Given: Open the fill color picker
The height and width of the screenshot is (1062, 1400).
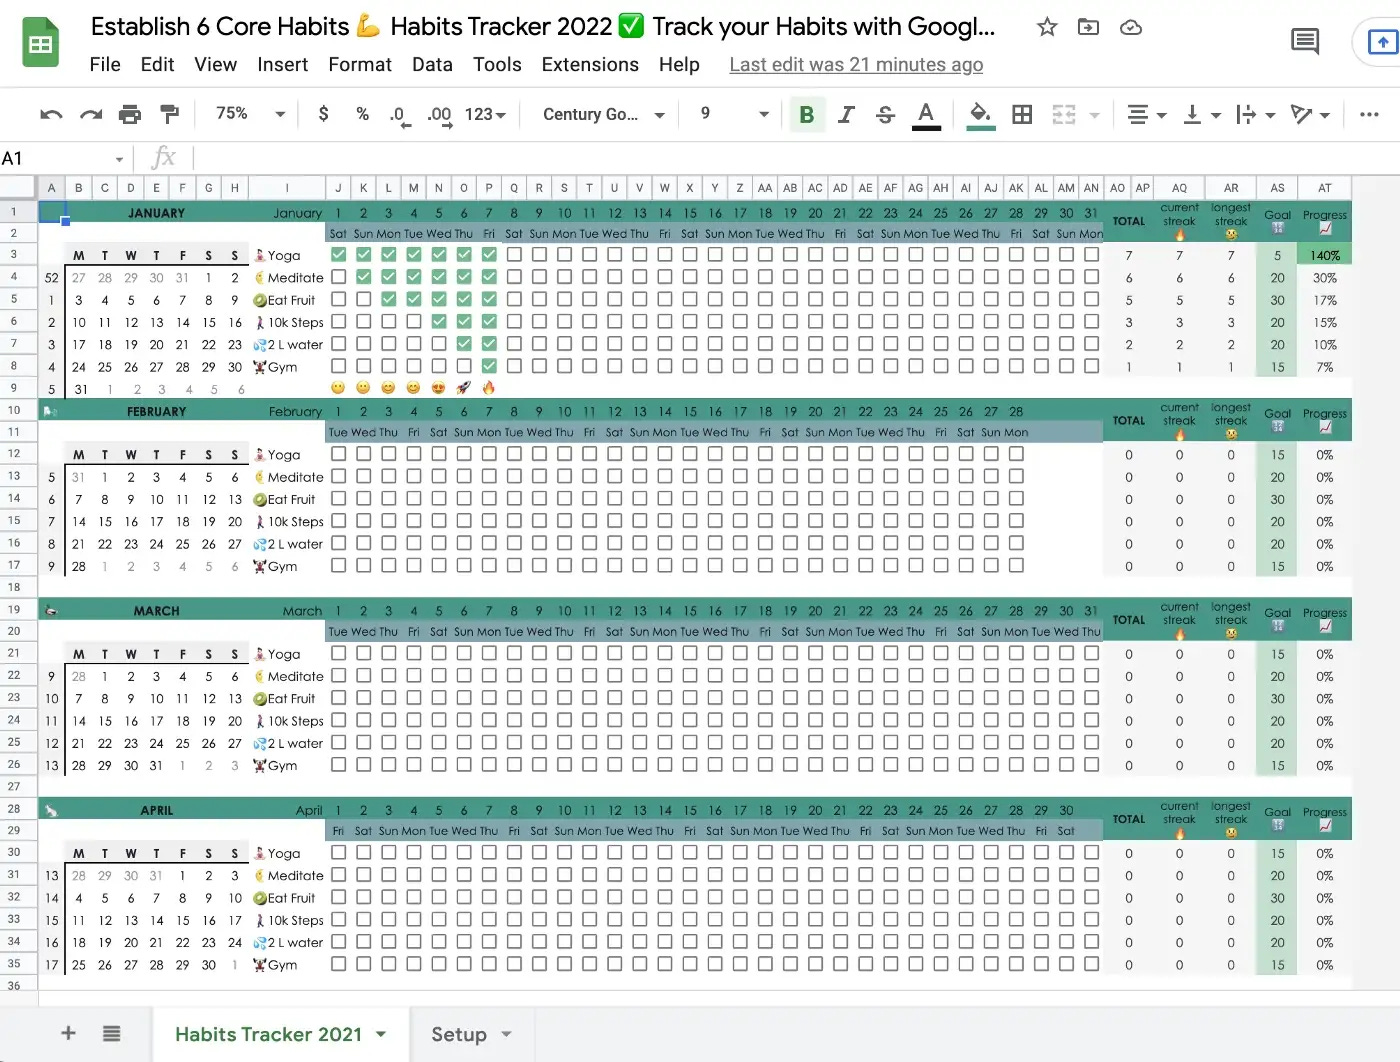Looking at the screenshot, I should tap(981, 115).
